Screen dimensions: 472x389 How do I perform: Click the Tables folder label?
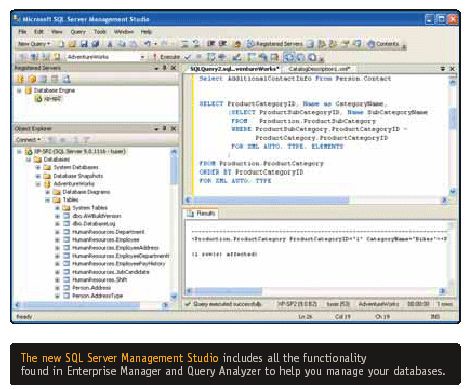pyautogui.click(x=70, y=200)
